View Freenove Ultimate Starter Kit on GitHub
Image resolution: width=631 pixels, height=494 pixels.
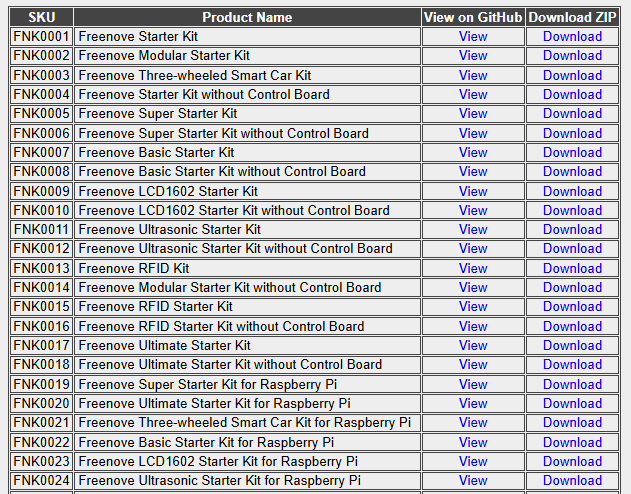[473, 346]
